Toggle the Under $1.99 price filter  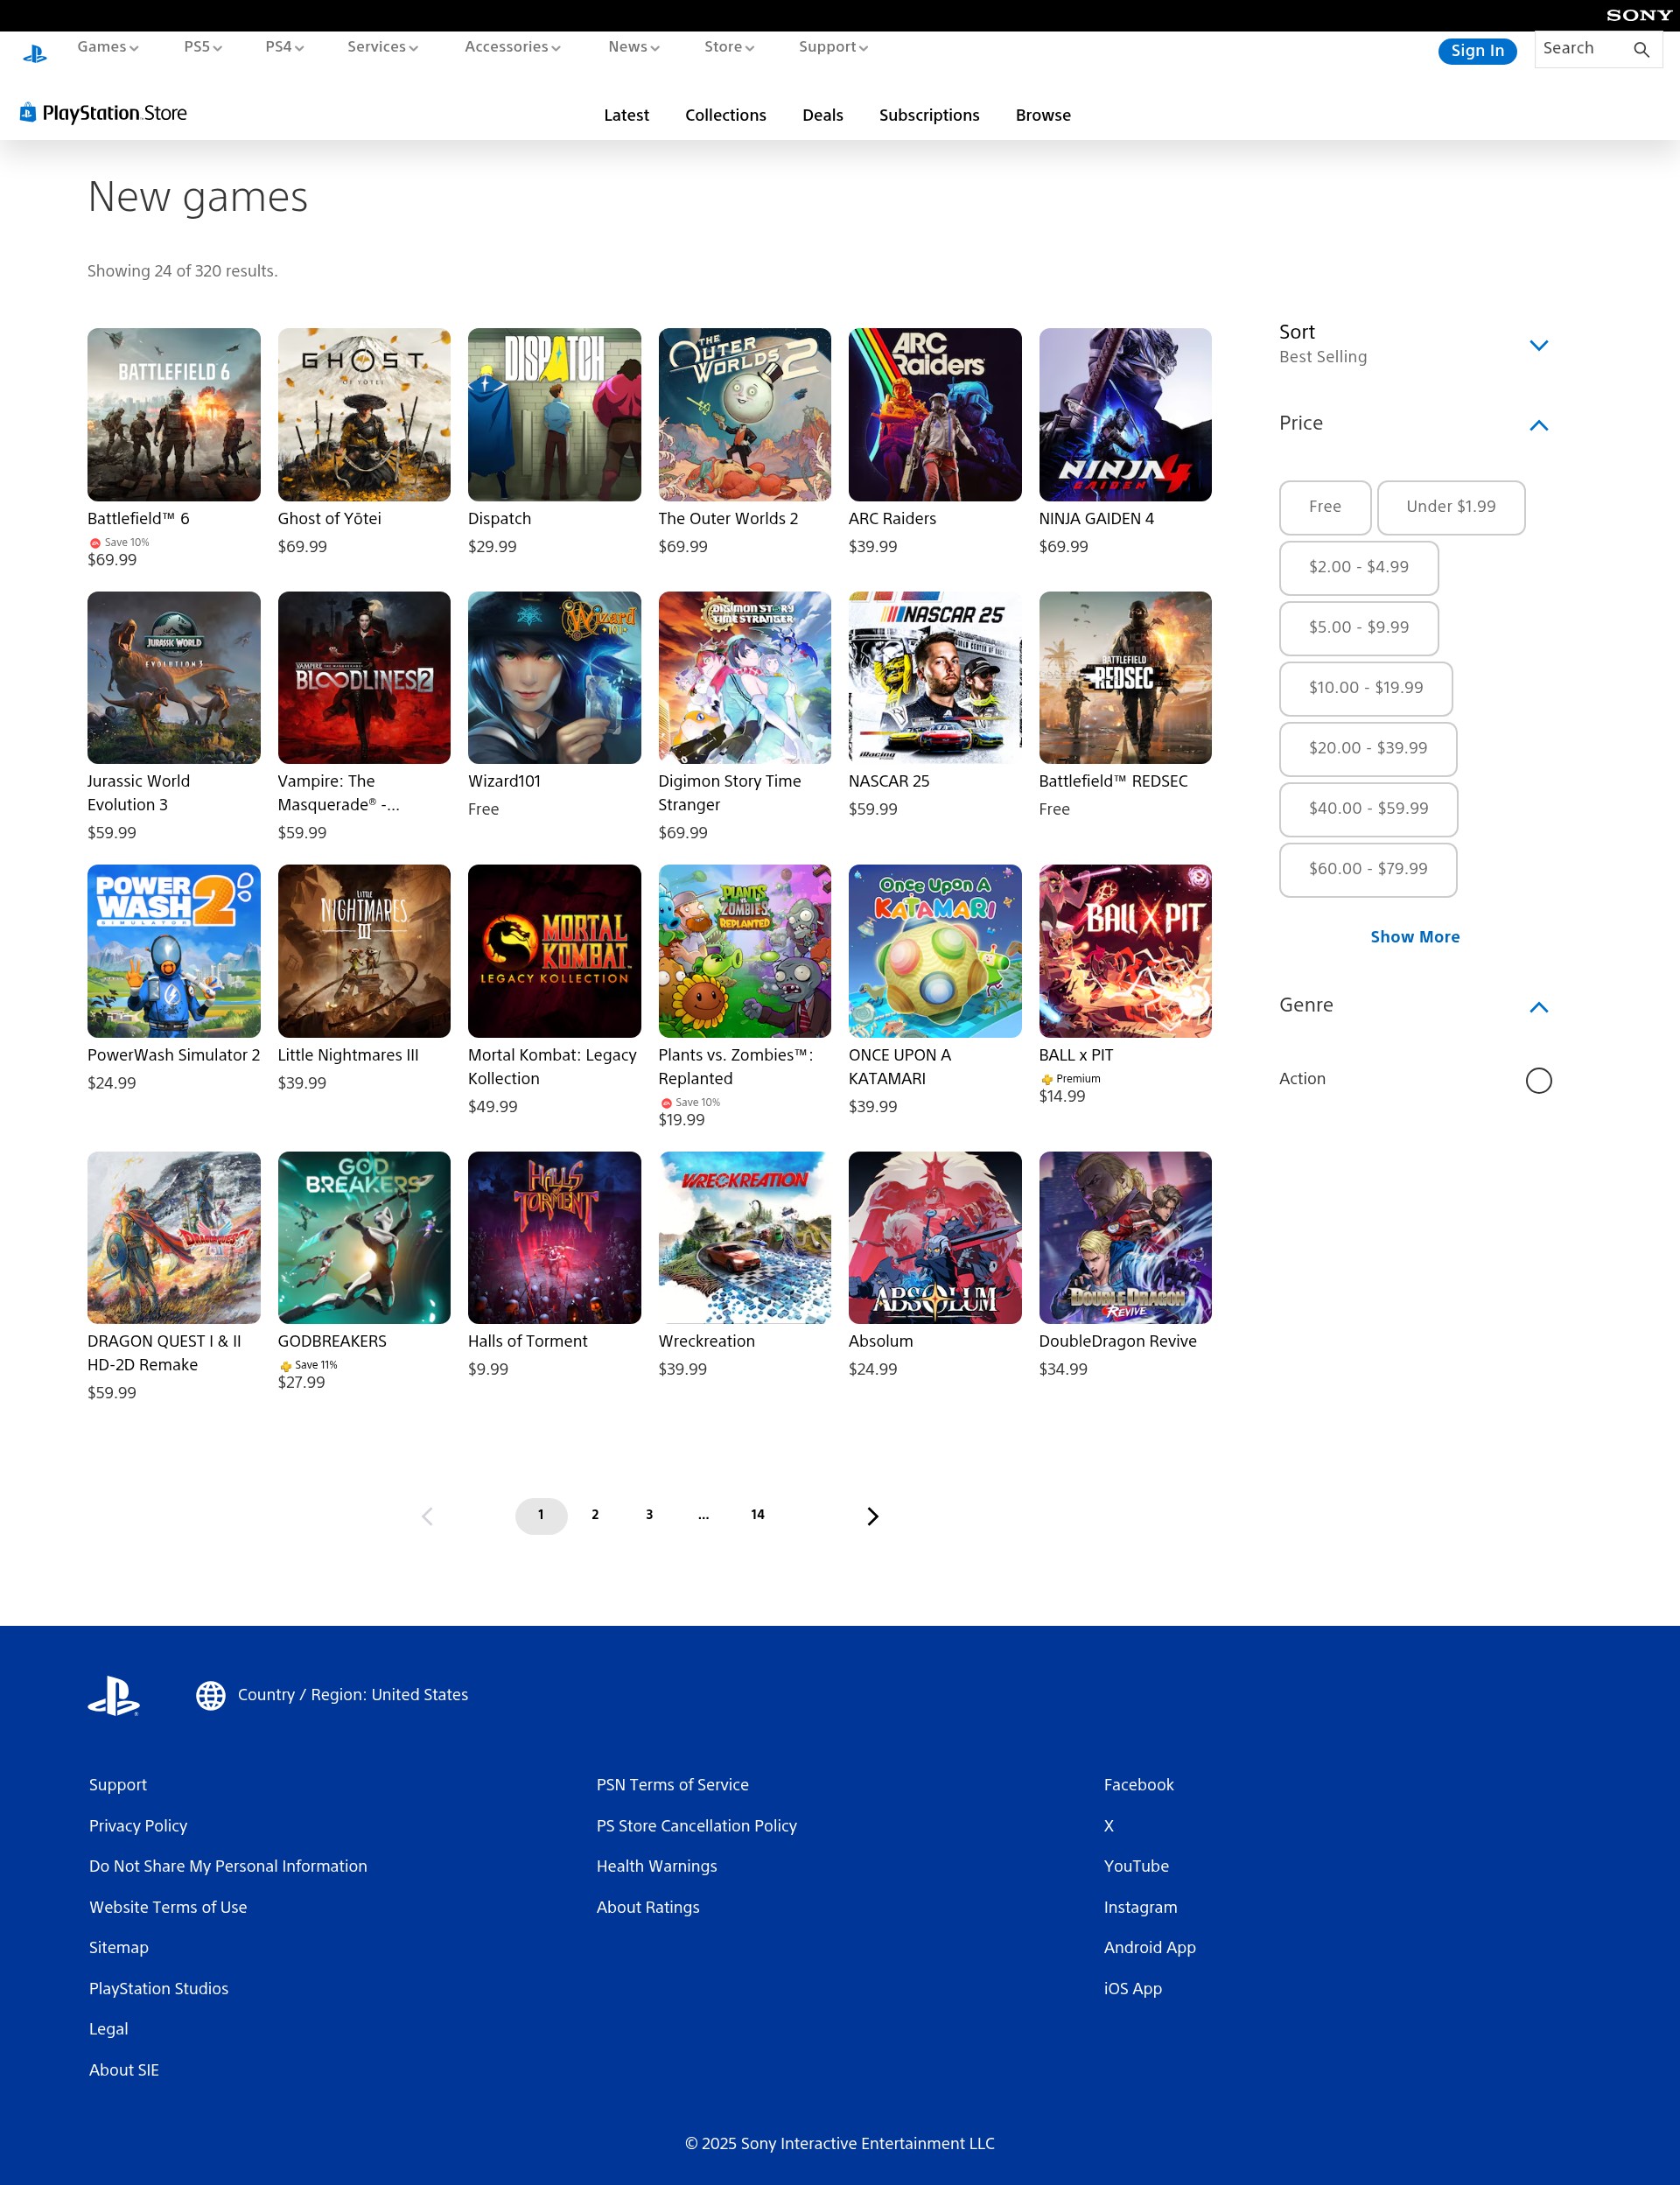[x=1451, y=507]
